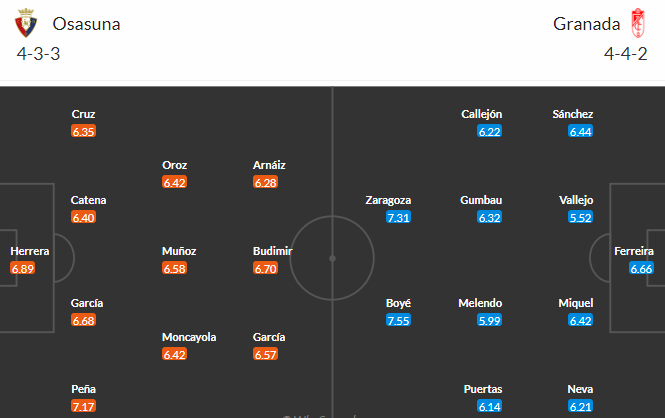Select Boyé's 7.55 rating badge
Screen dimensions: 665x418
tap(398, 320)
